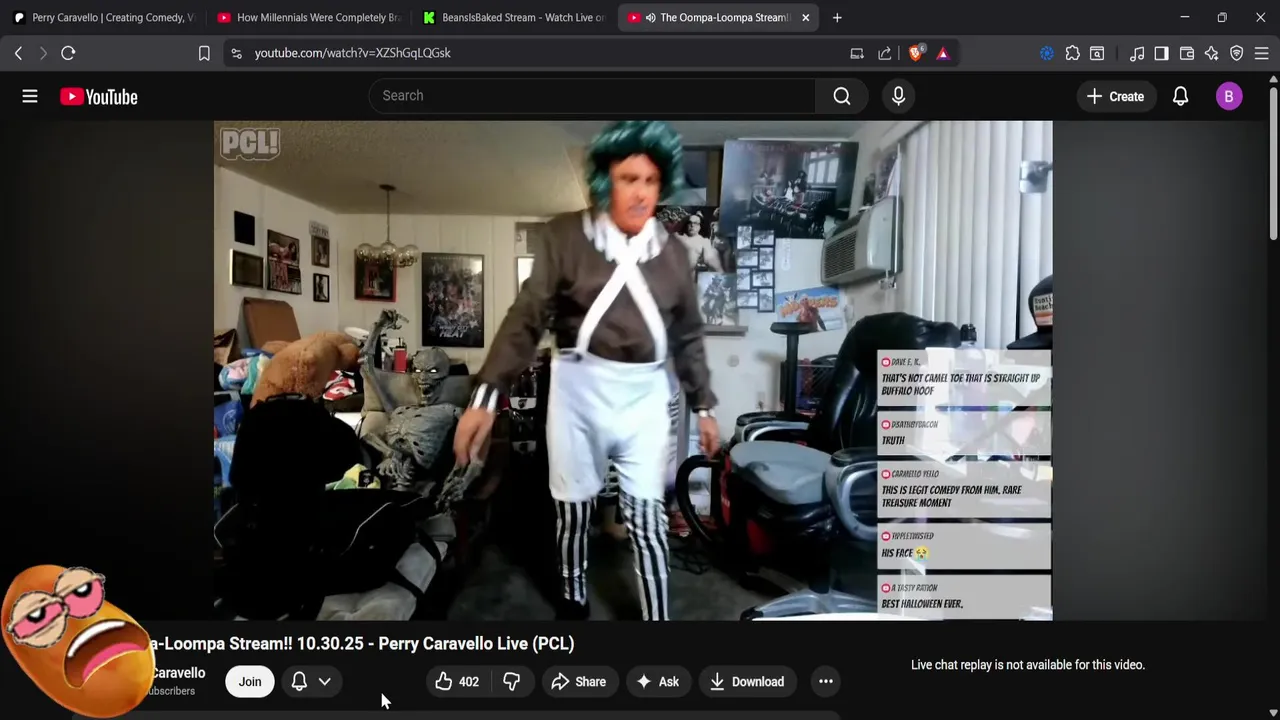Click the Create button
Image resolution: width=1280 pixels, height=720 pixels.
1115,97
